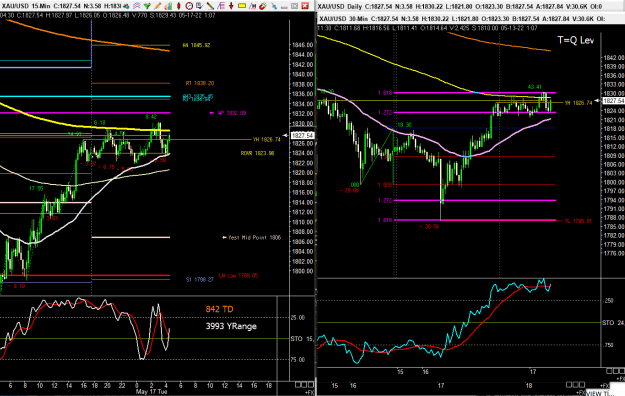Click the green funnel filter icon

pyautogui.click(x=147, y=6)
